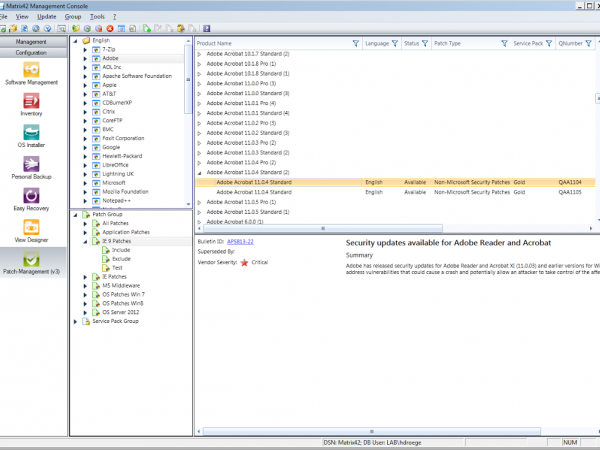Viewport: 600px width, 450px height.
Task: Open the Easy Recovery module
Action: [31, 199]
